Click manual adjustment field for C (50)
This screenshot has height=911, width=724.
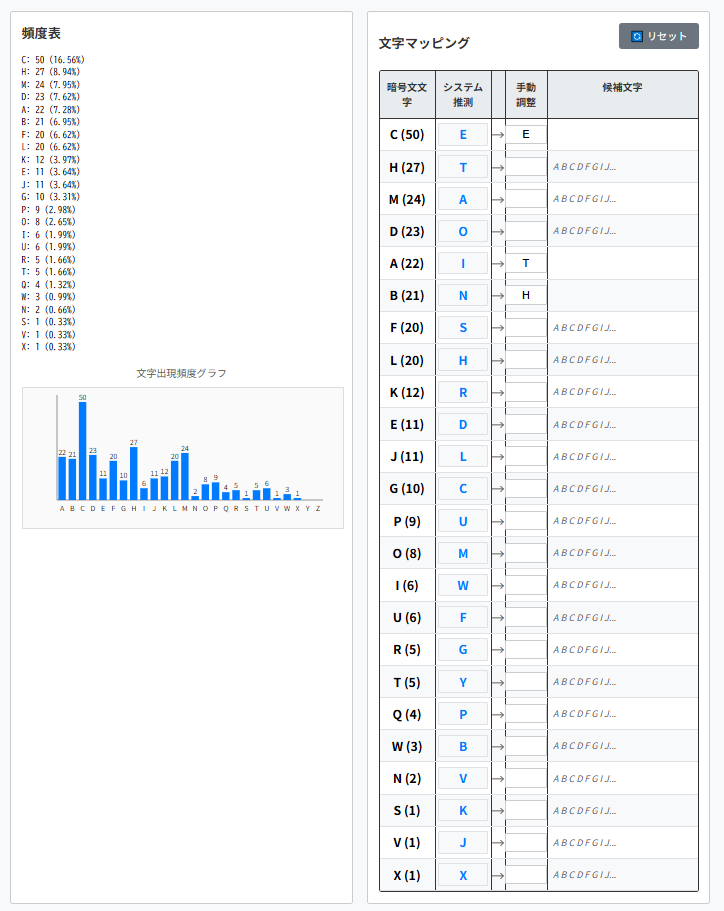click(x=526, y=134)
